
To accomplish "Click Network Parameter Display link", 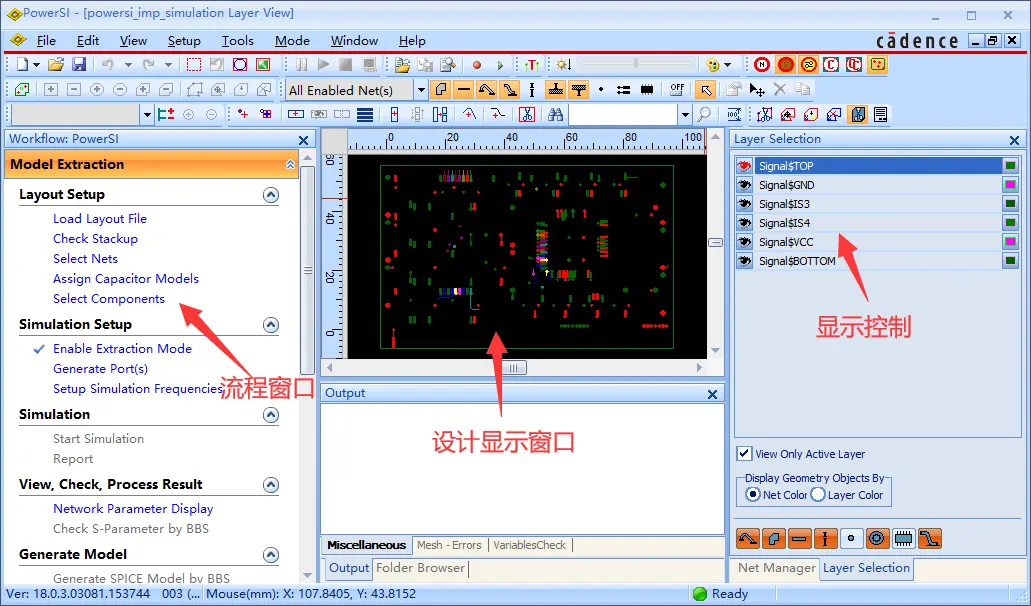I will click(x=133, y=509).
